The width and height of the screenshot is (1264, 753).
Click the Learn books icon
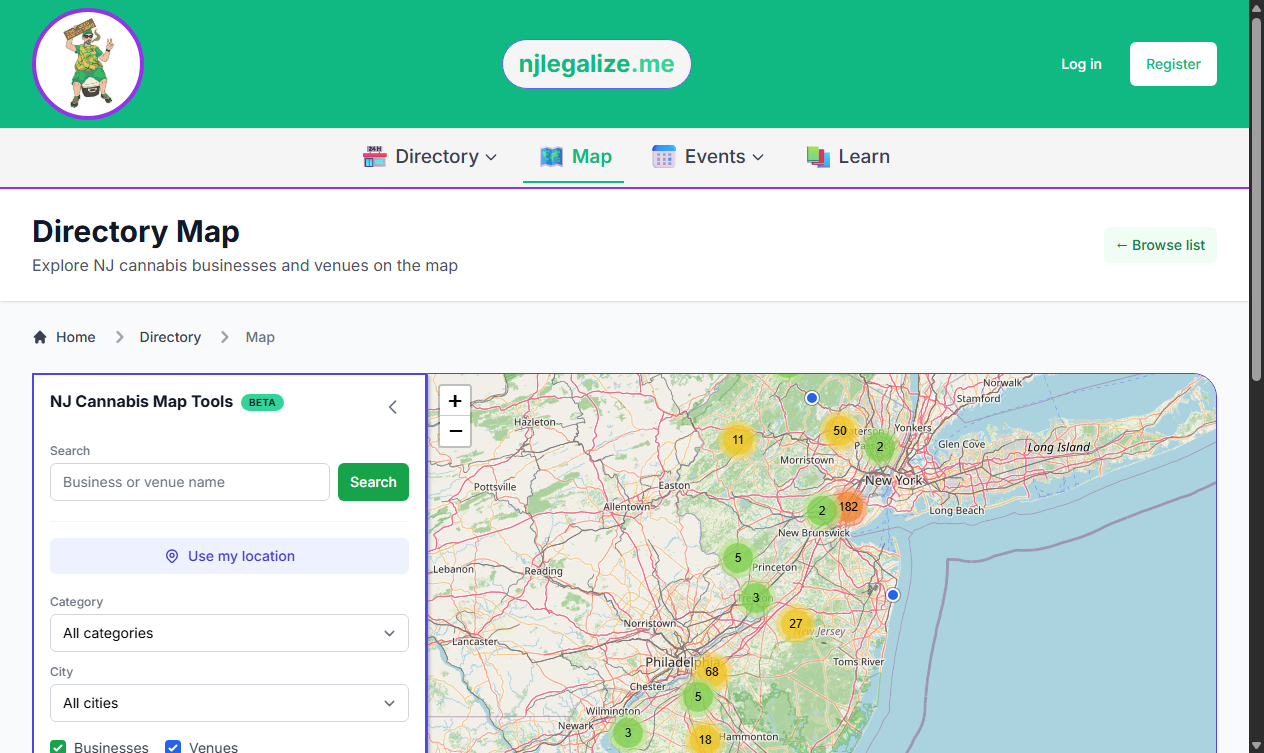pyautogui.click(x=818, y=156)
